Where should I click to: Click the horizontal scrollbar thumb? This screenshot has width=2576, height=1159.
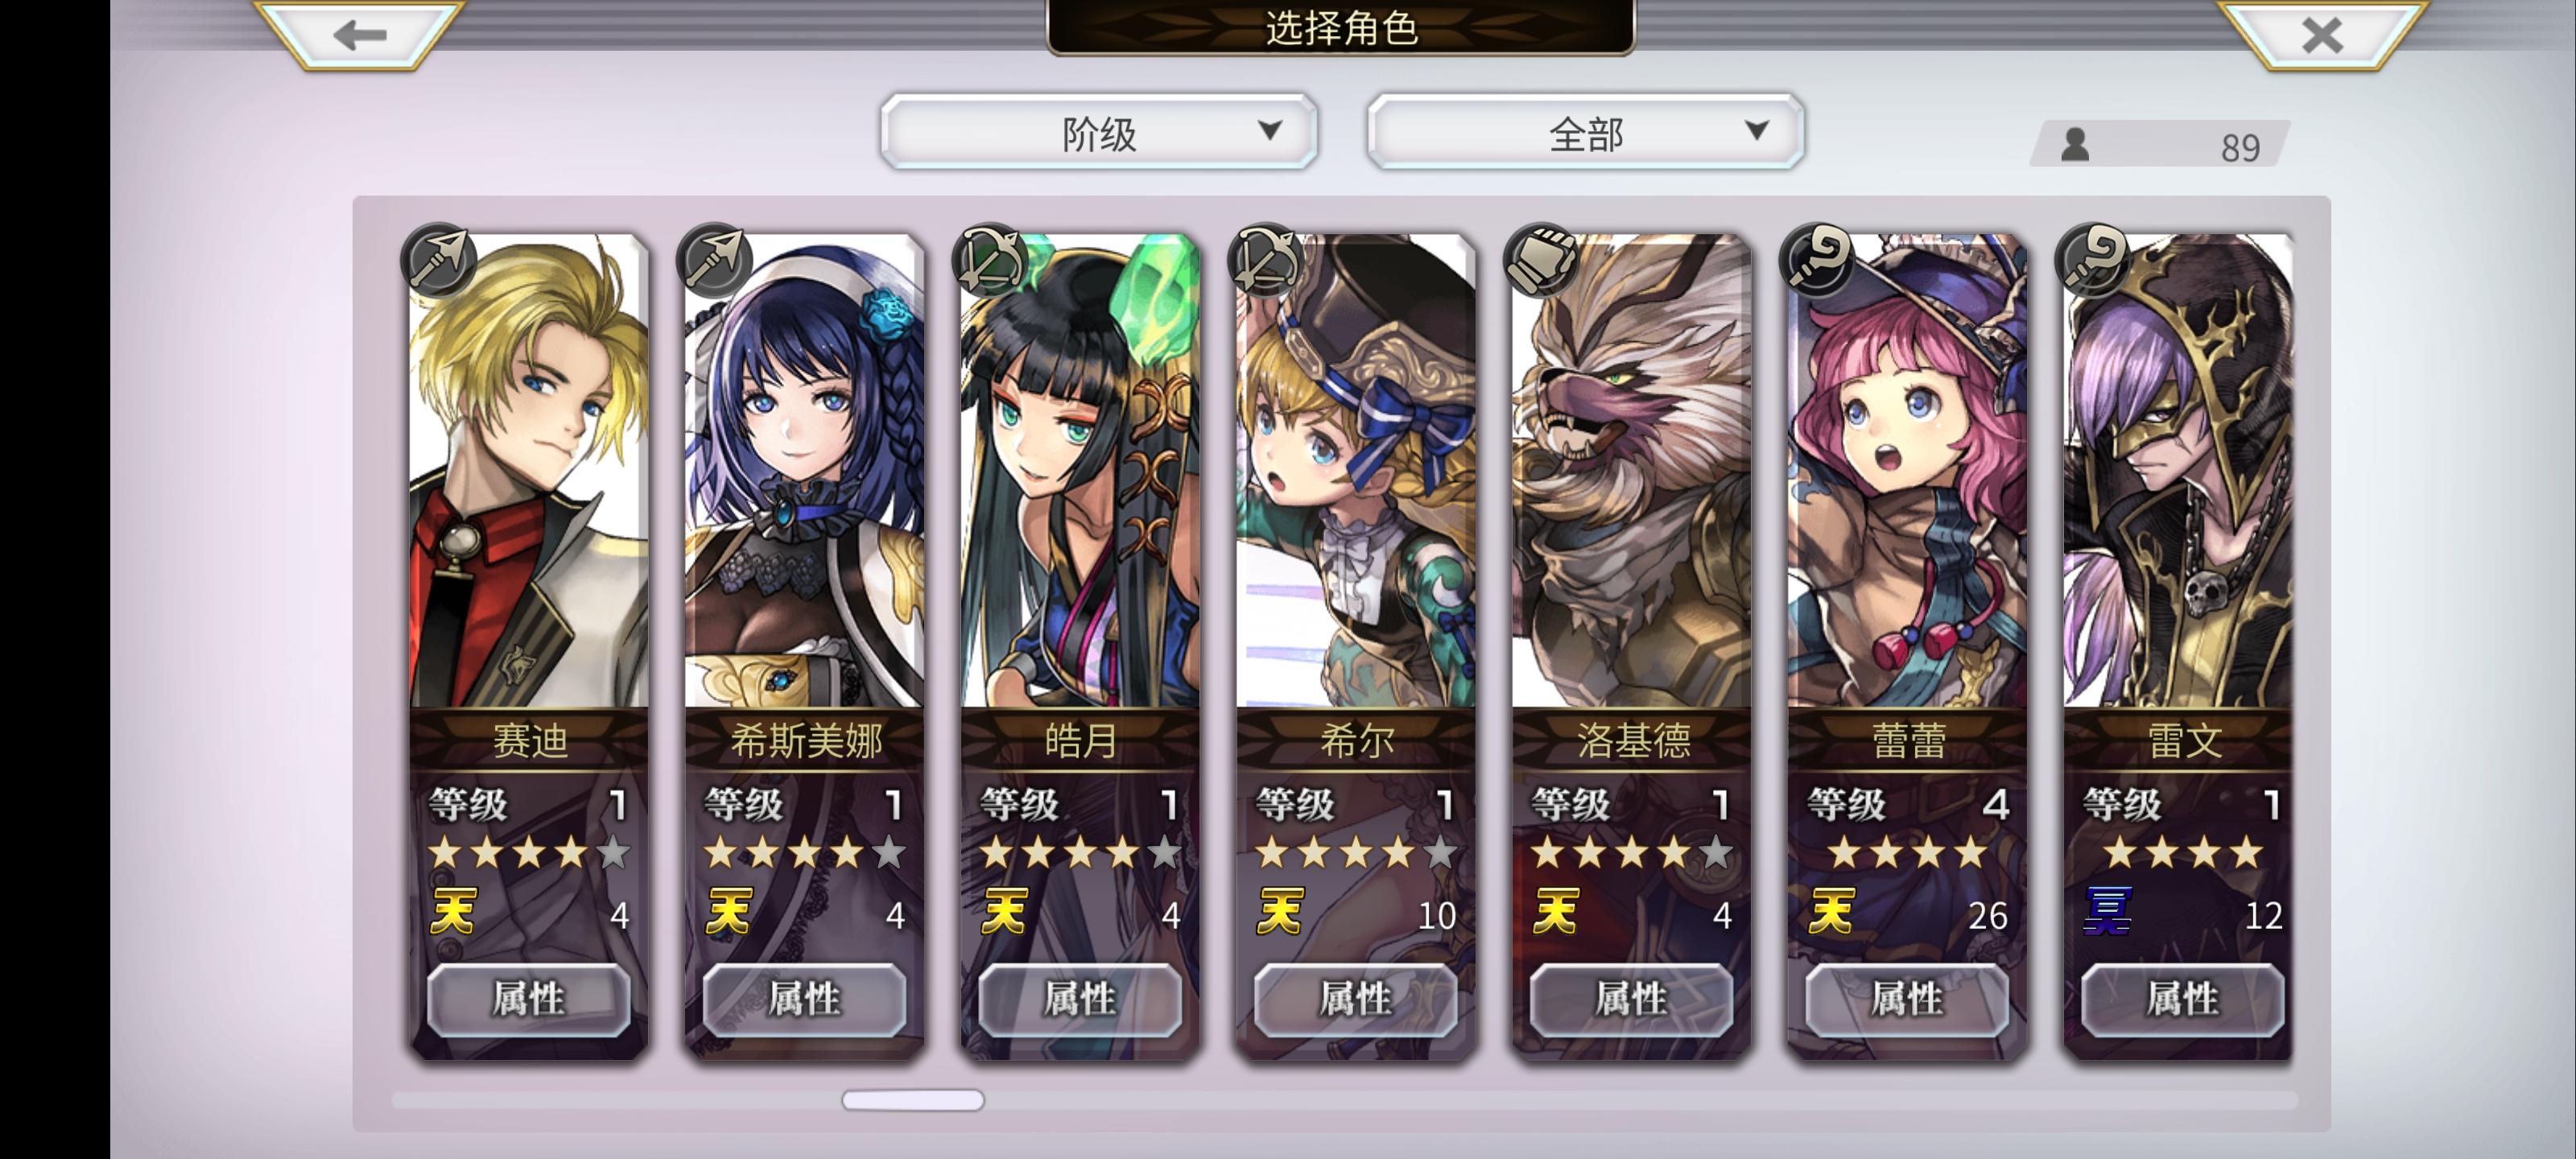point(913,1100)
